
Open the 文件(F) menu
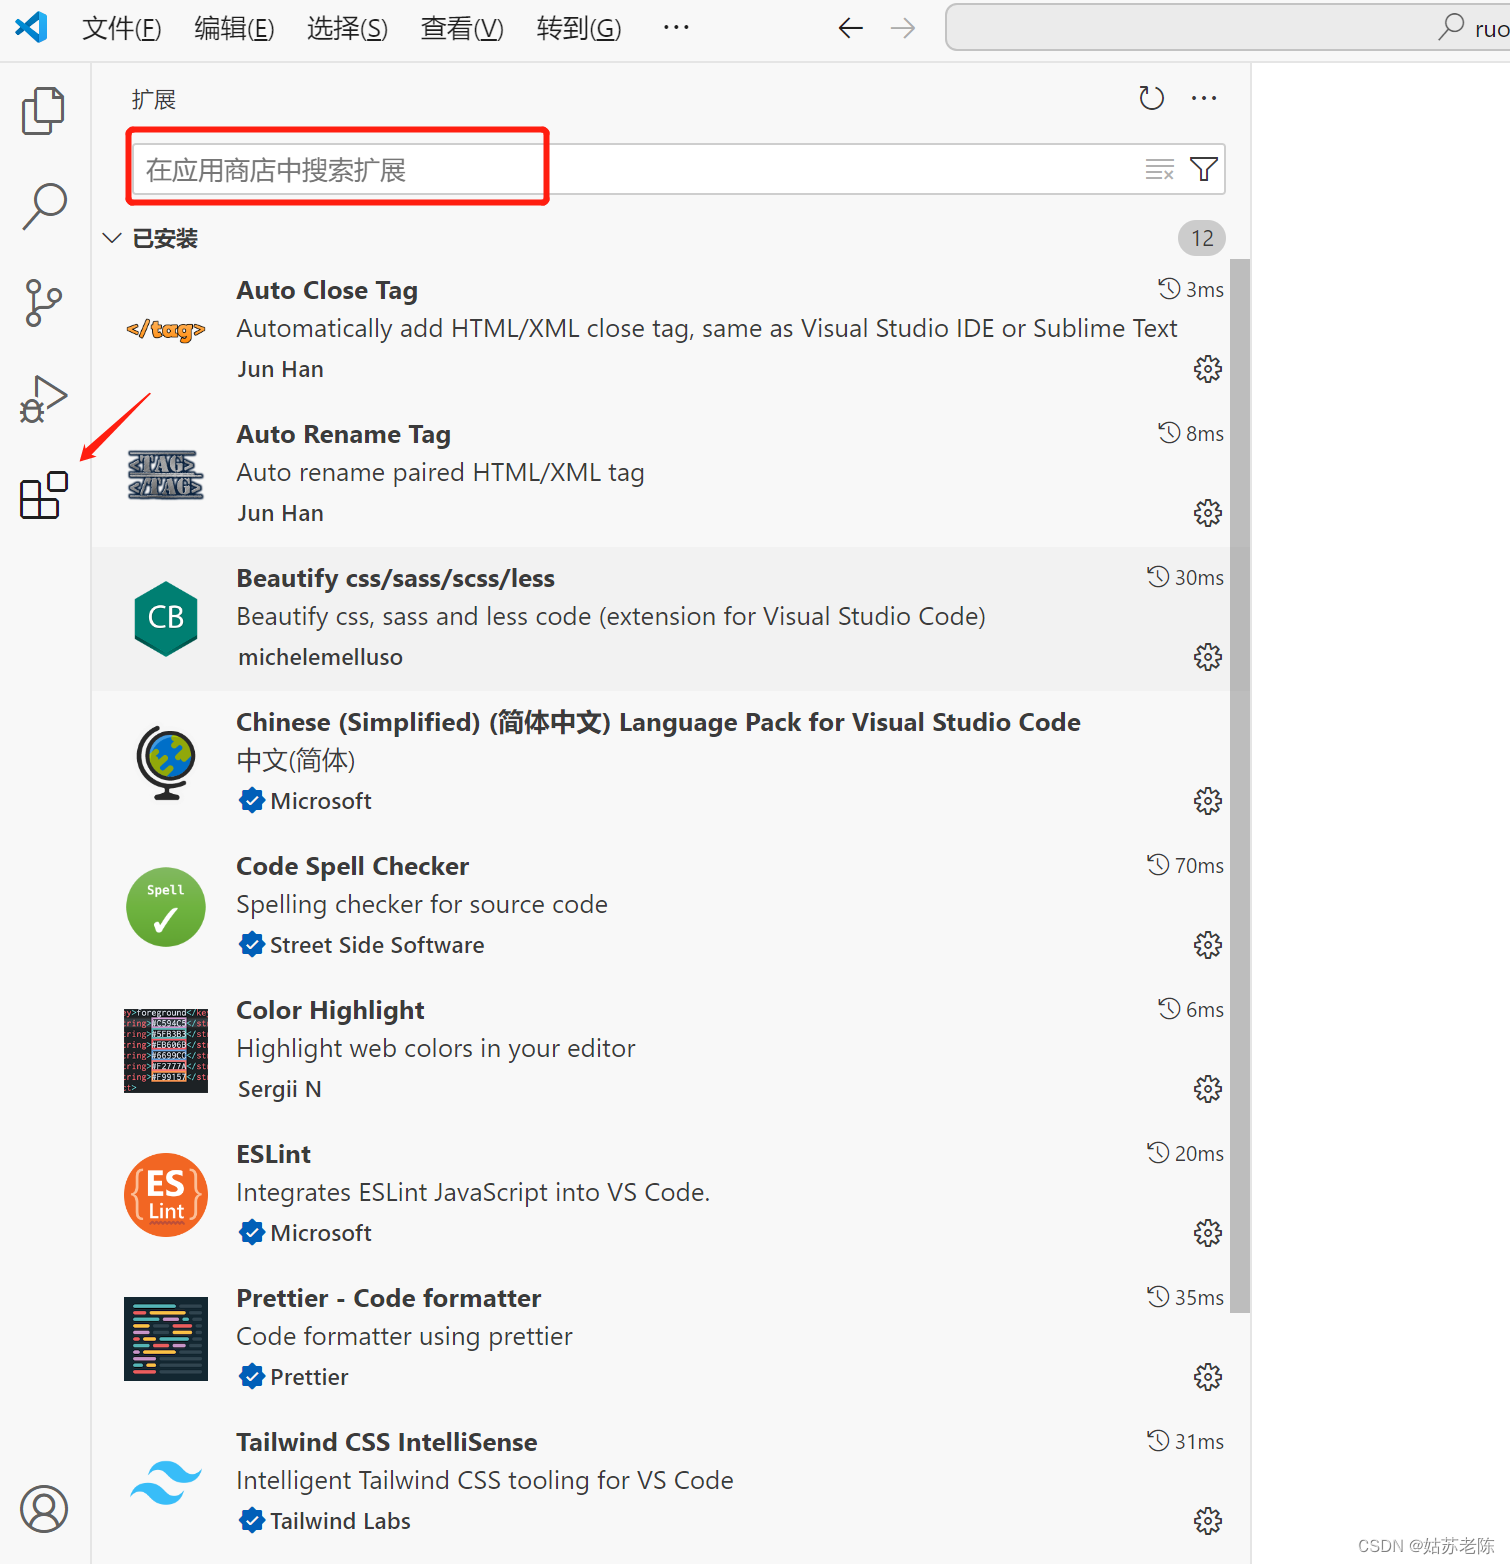(121, 28)
